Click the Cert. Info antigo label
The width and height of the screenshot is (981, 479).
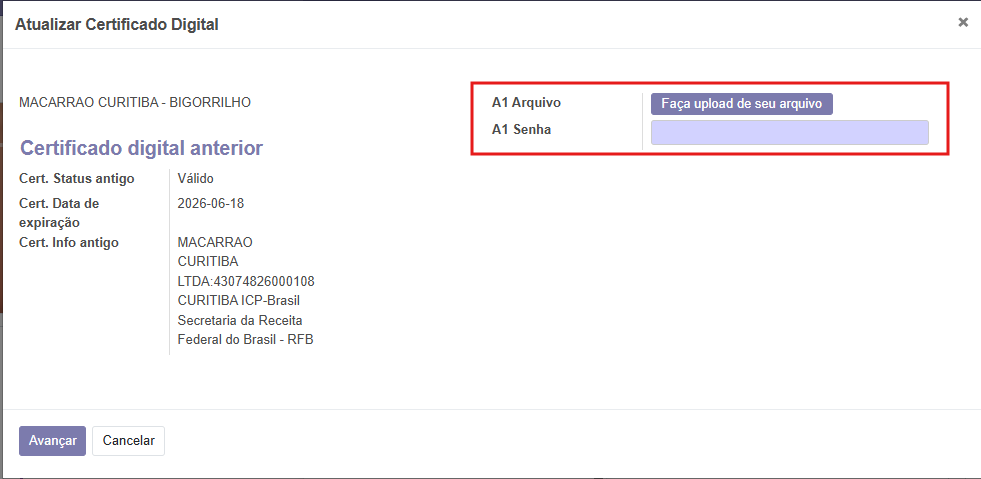coord(69,242)
